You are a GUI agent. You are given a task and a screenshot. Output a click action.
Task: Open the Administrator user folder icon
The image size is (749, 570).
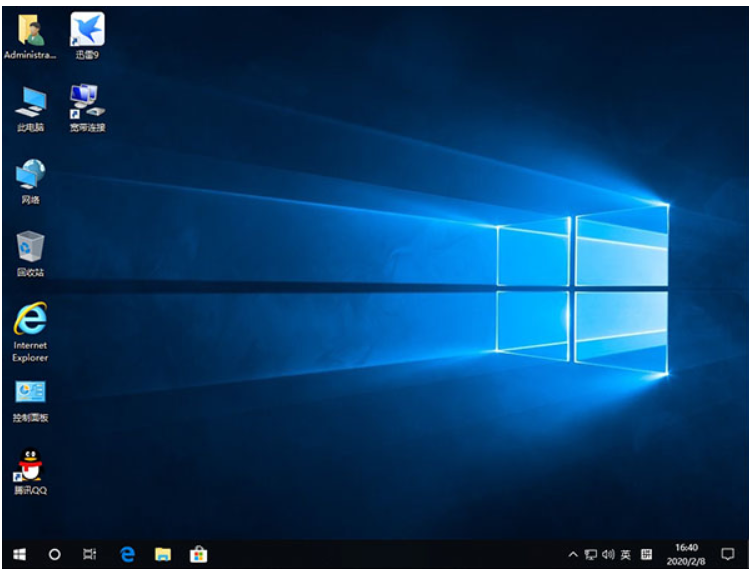click(30, 31)
